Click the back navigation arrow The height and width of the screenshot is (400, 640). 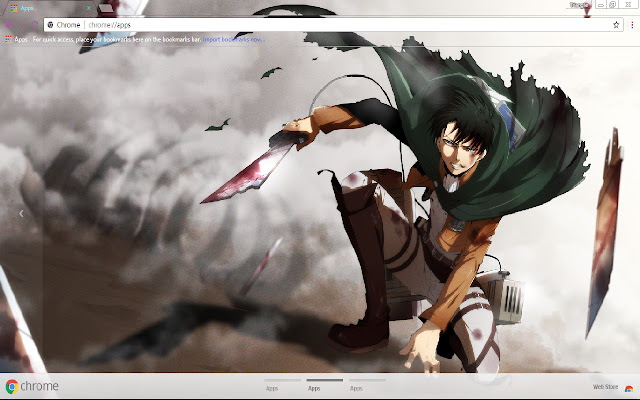point(9,25)
